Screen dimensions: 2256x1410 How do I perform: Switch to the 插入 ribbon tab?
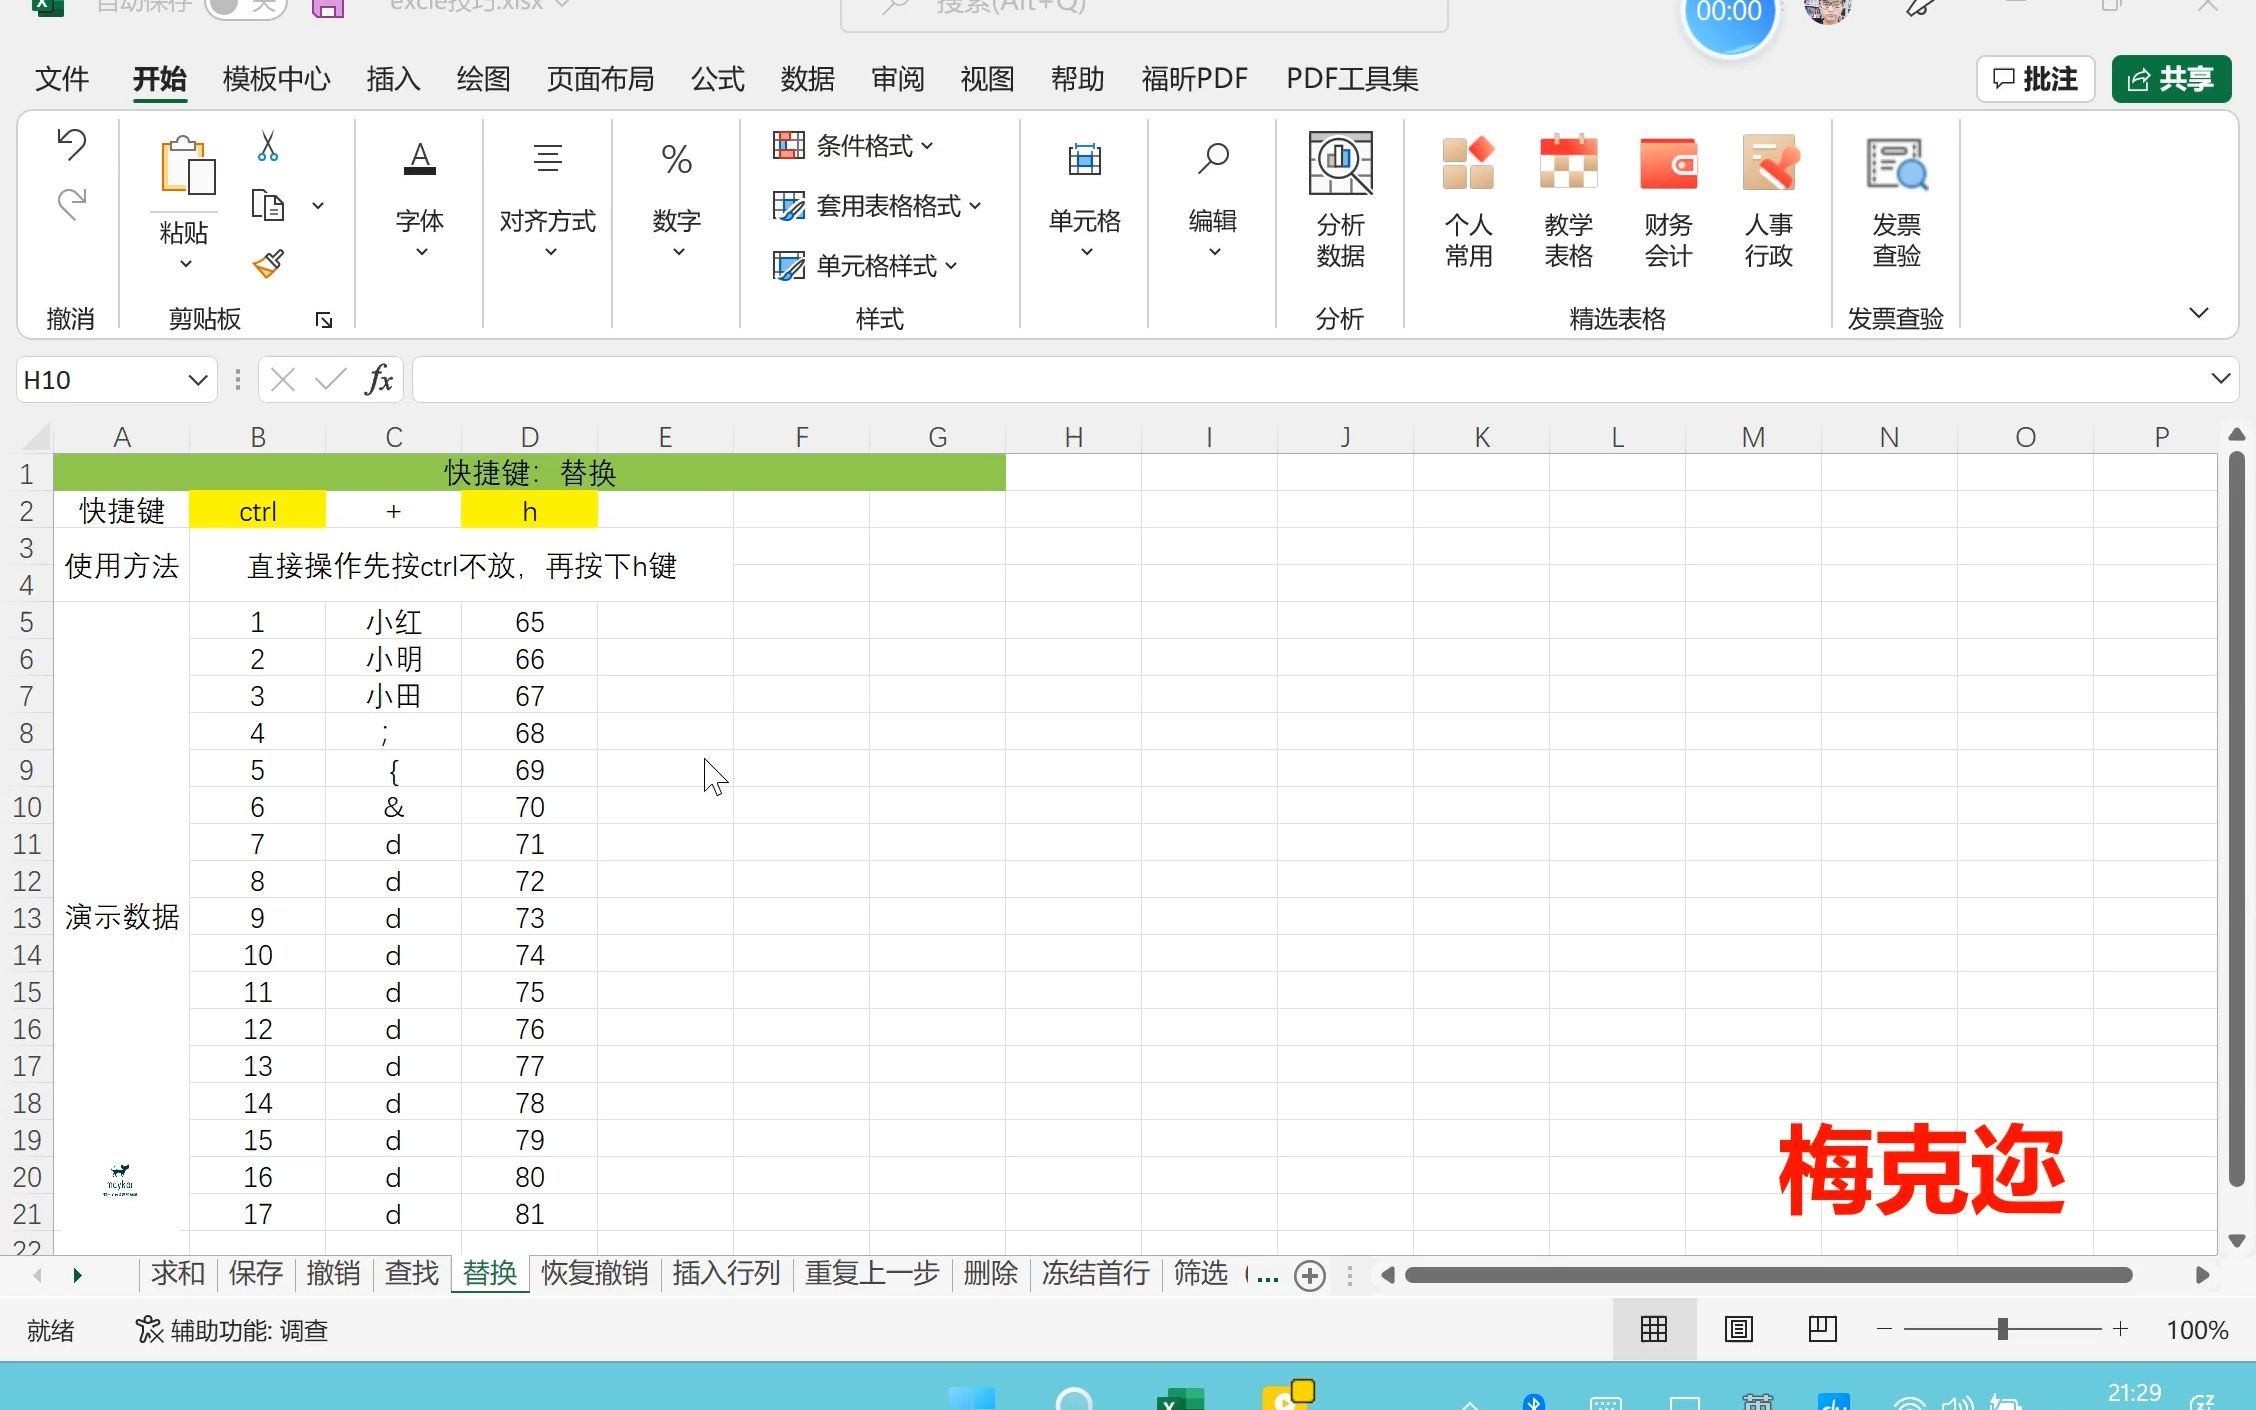tap(393, 79)
